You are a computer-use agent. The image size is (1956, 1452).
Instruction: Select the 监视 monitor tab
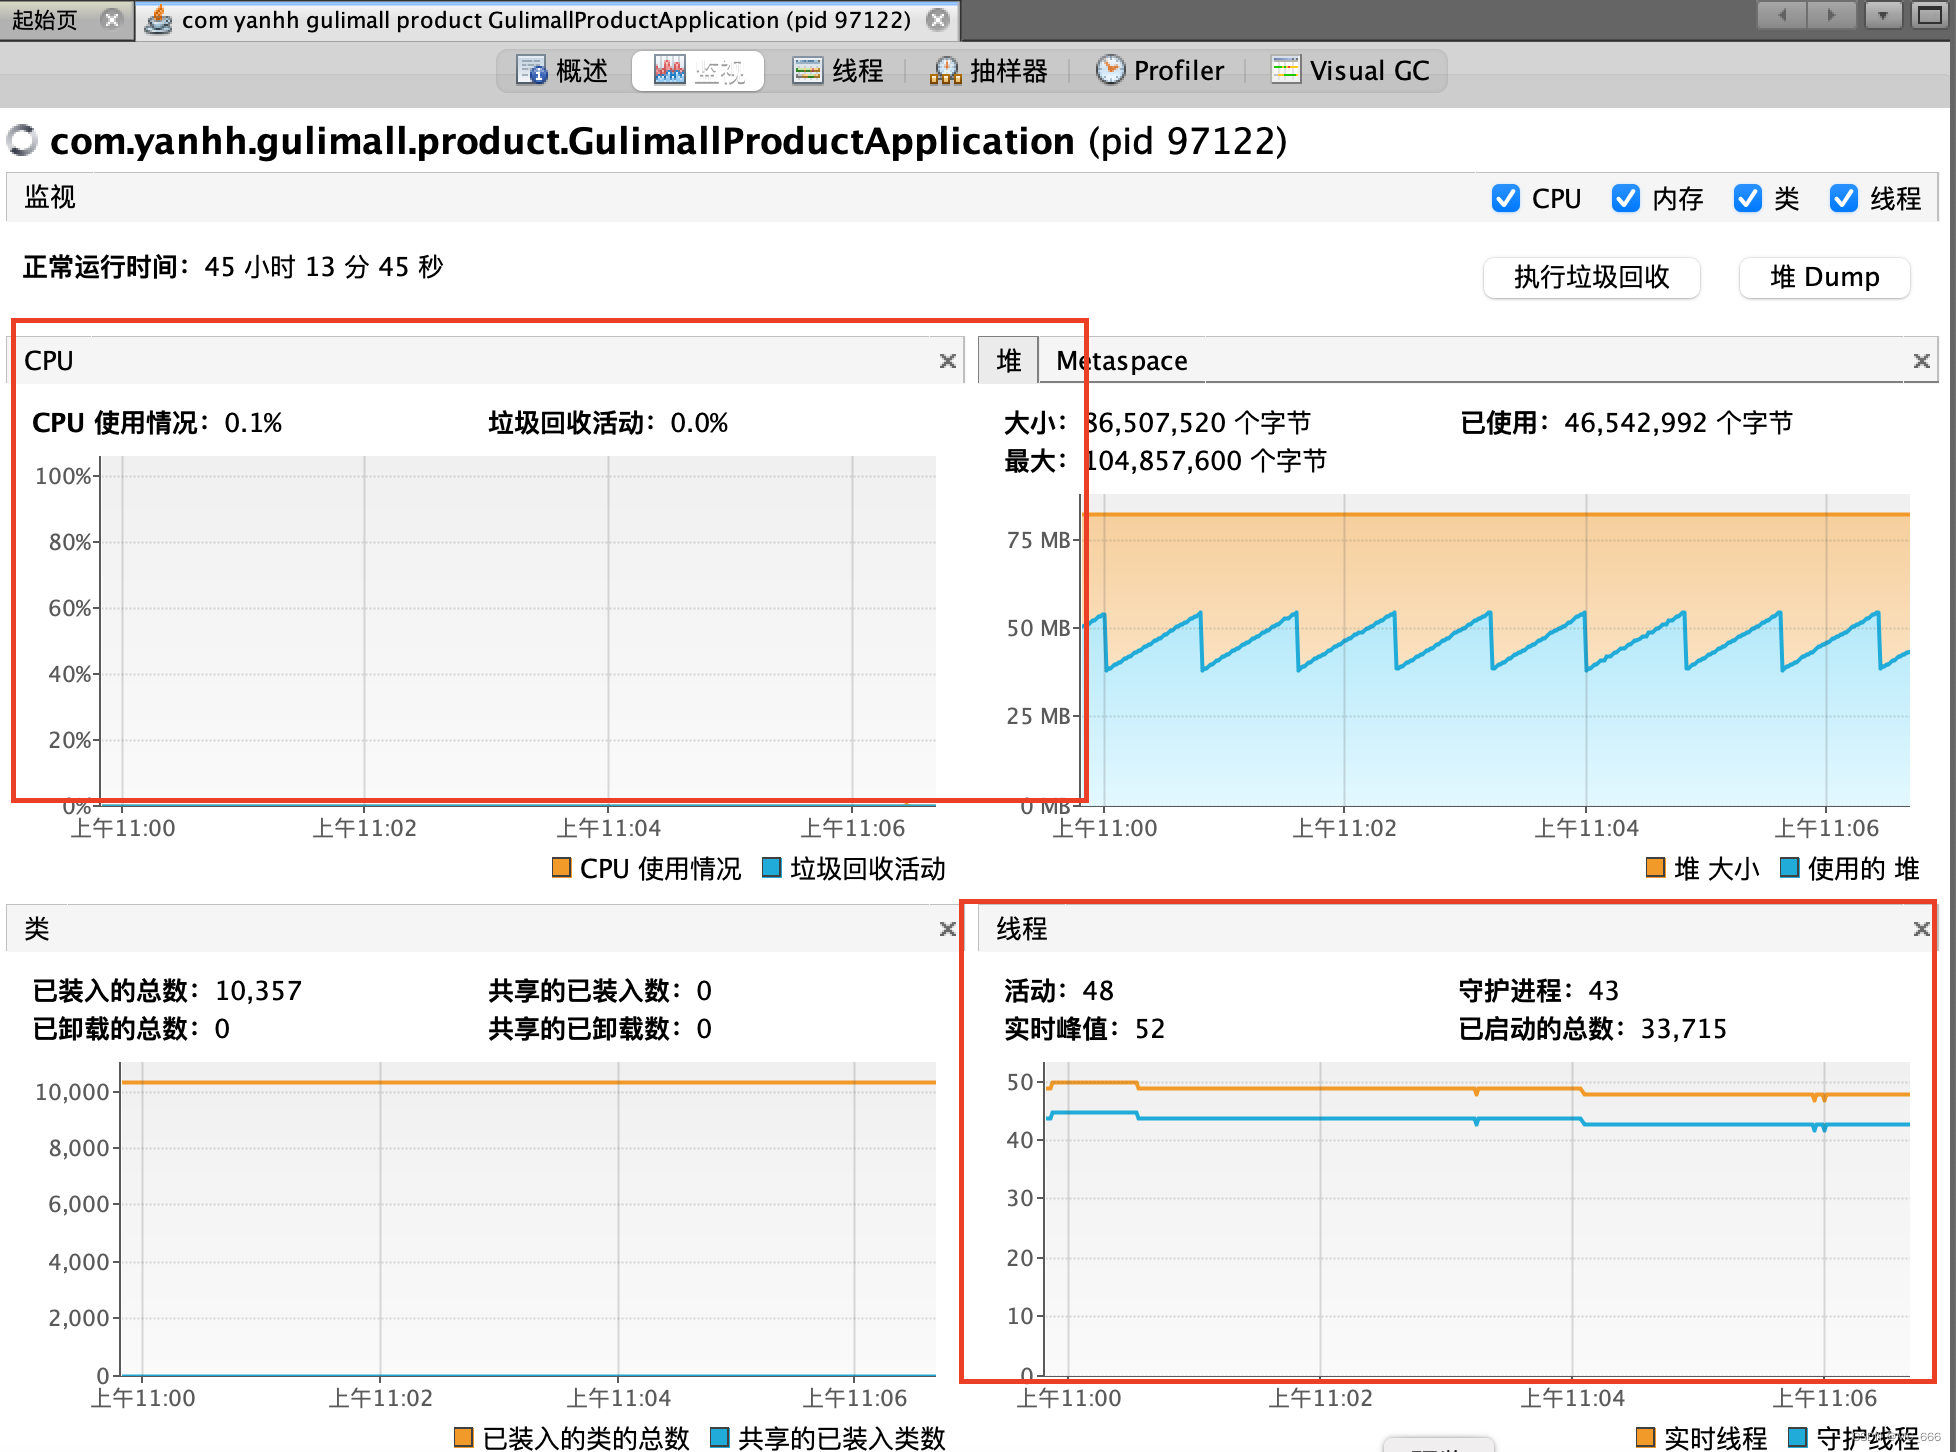click(x=698, y=71)
